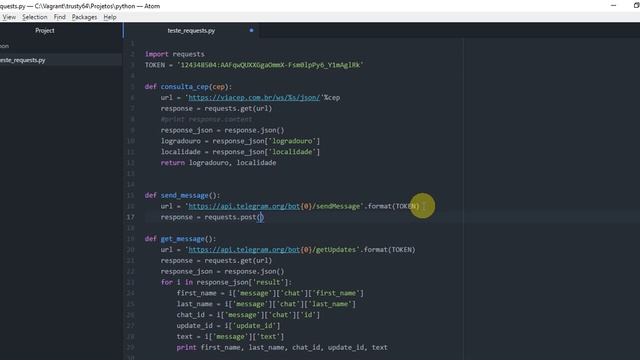Select the python root folder in tree
The height and width of the screenshot is (360, 640).
(x=4, y=46)
